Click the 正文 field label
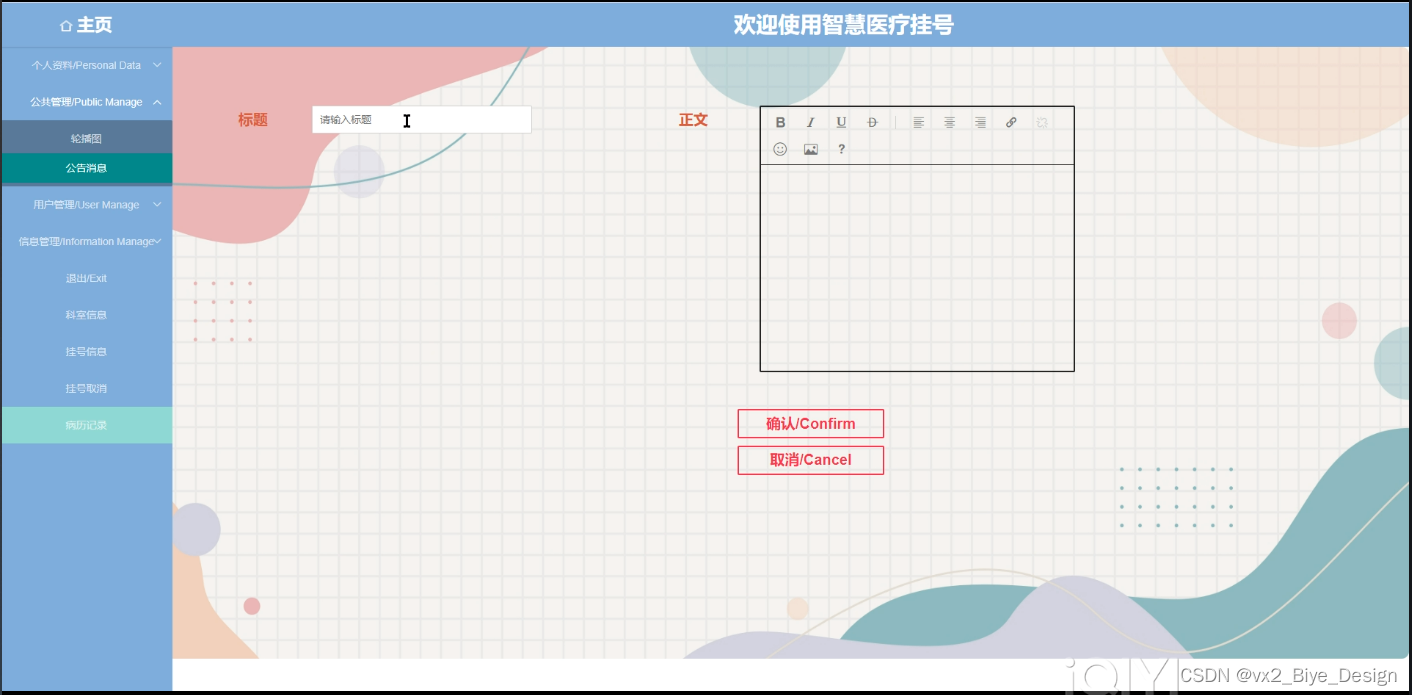This screenshot has height=695, width=1412. [x=693, y=120]
